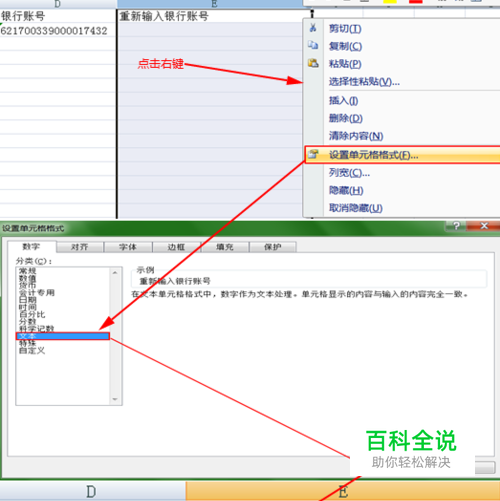Viewport: 500px width, 501px height.
Task: Click the category list scroll-down arrow
Action: [x=115, y=399]
